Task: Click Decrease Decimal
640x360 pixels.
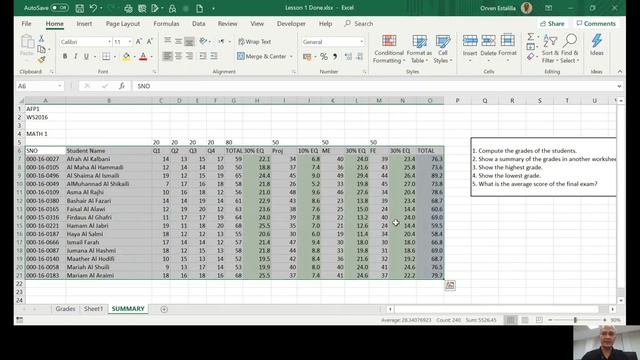Action: point(360,56)
